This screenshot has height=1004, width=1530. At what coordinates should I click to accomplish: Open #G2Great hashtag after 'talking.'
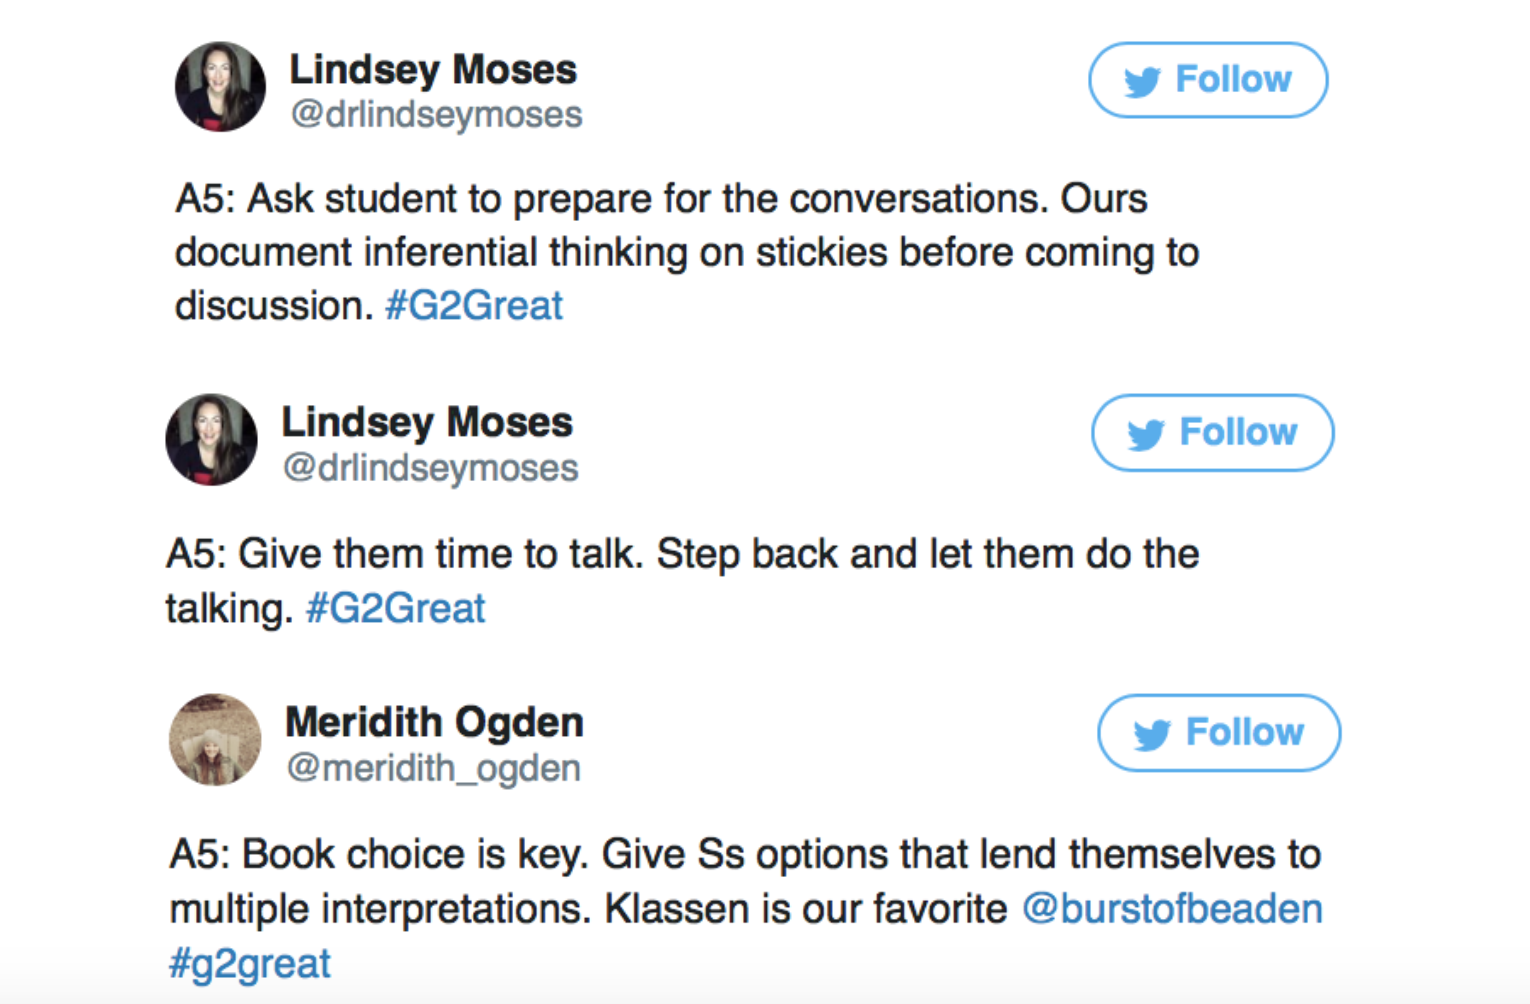coord(396,608)
